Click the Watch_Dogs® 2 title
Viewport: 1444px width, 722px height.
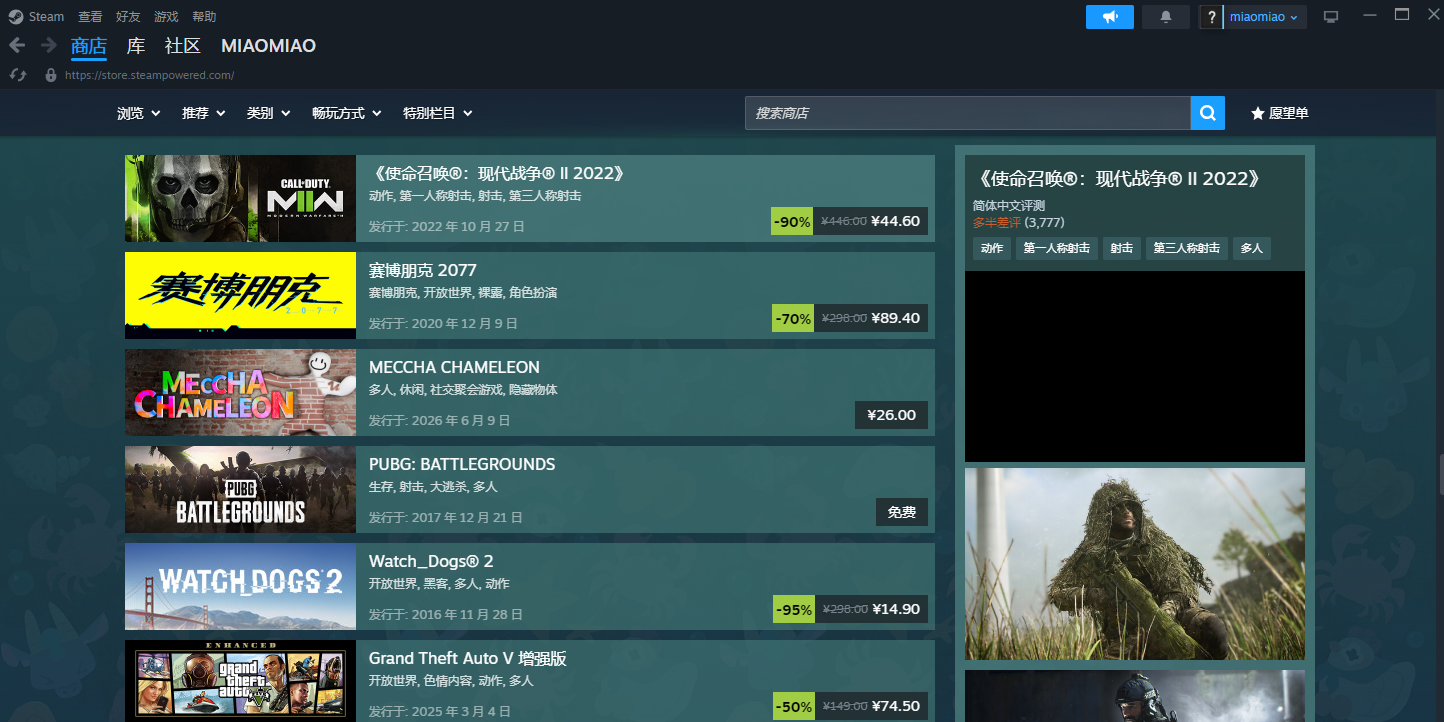coord(431,561)
